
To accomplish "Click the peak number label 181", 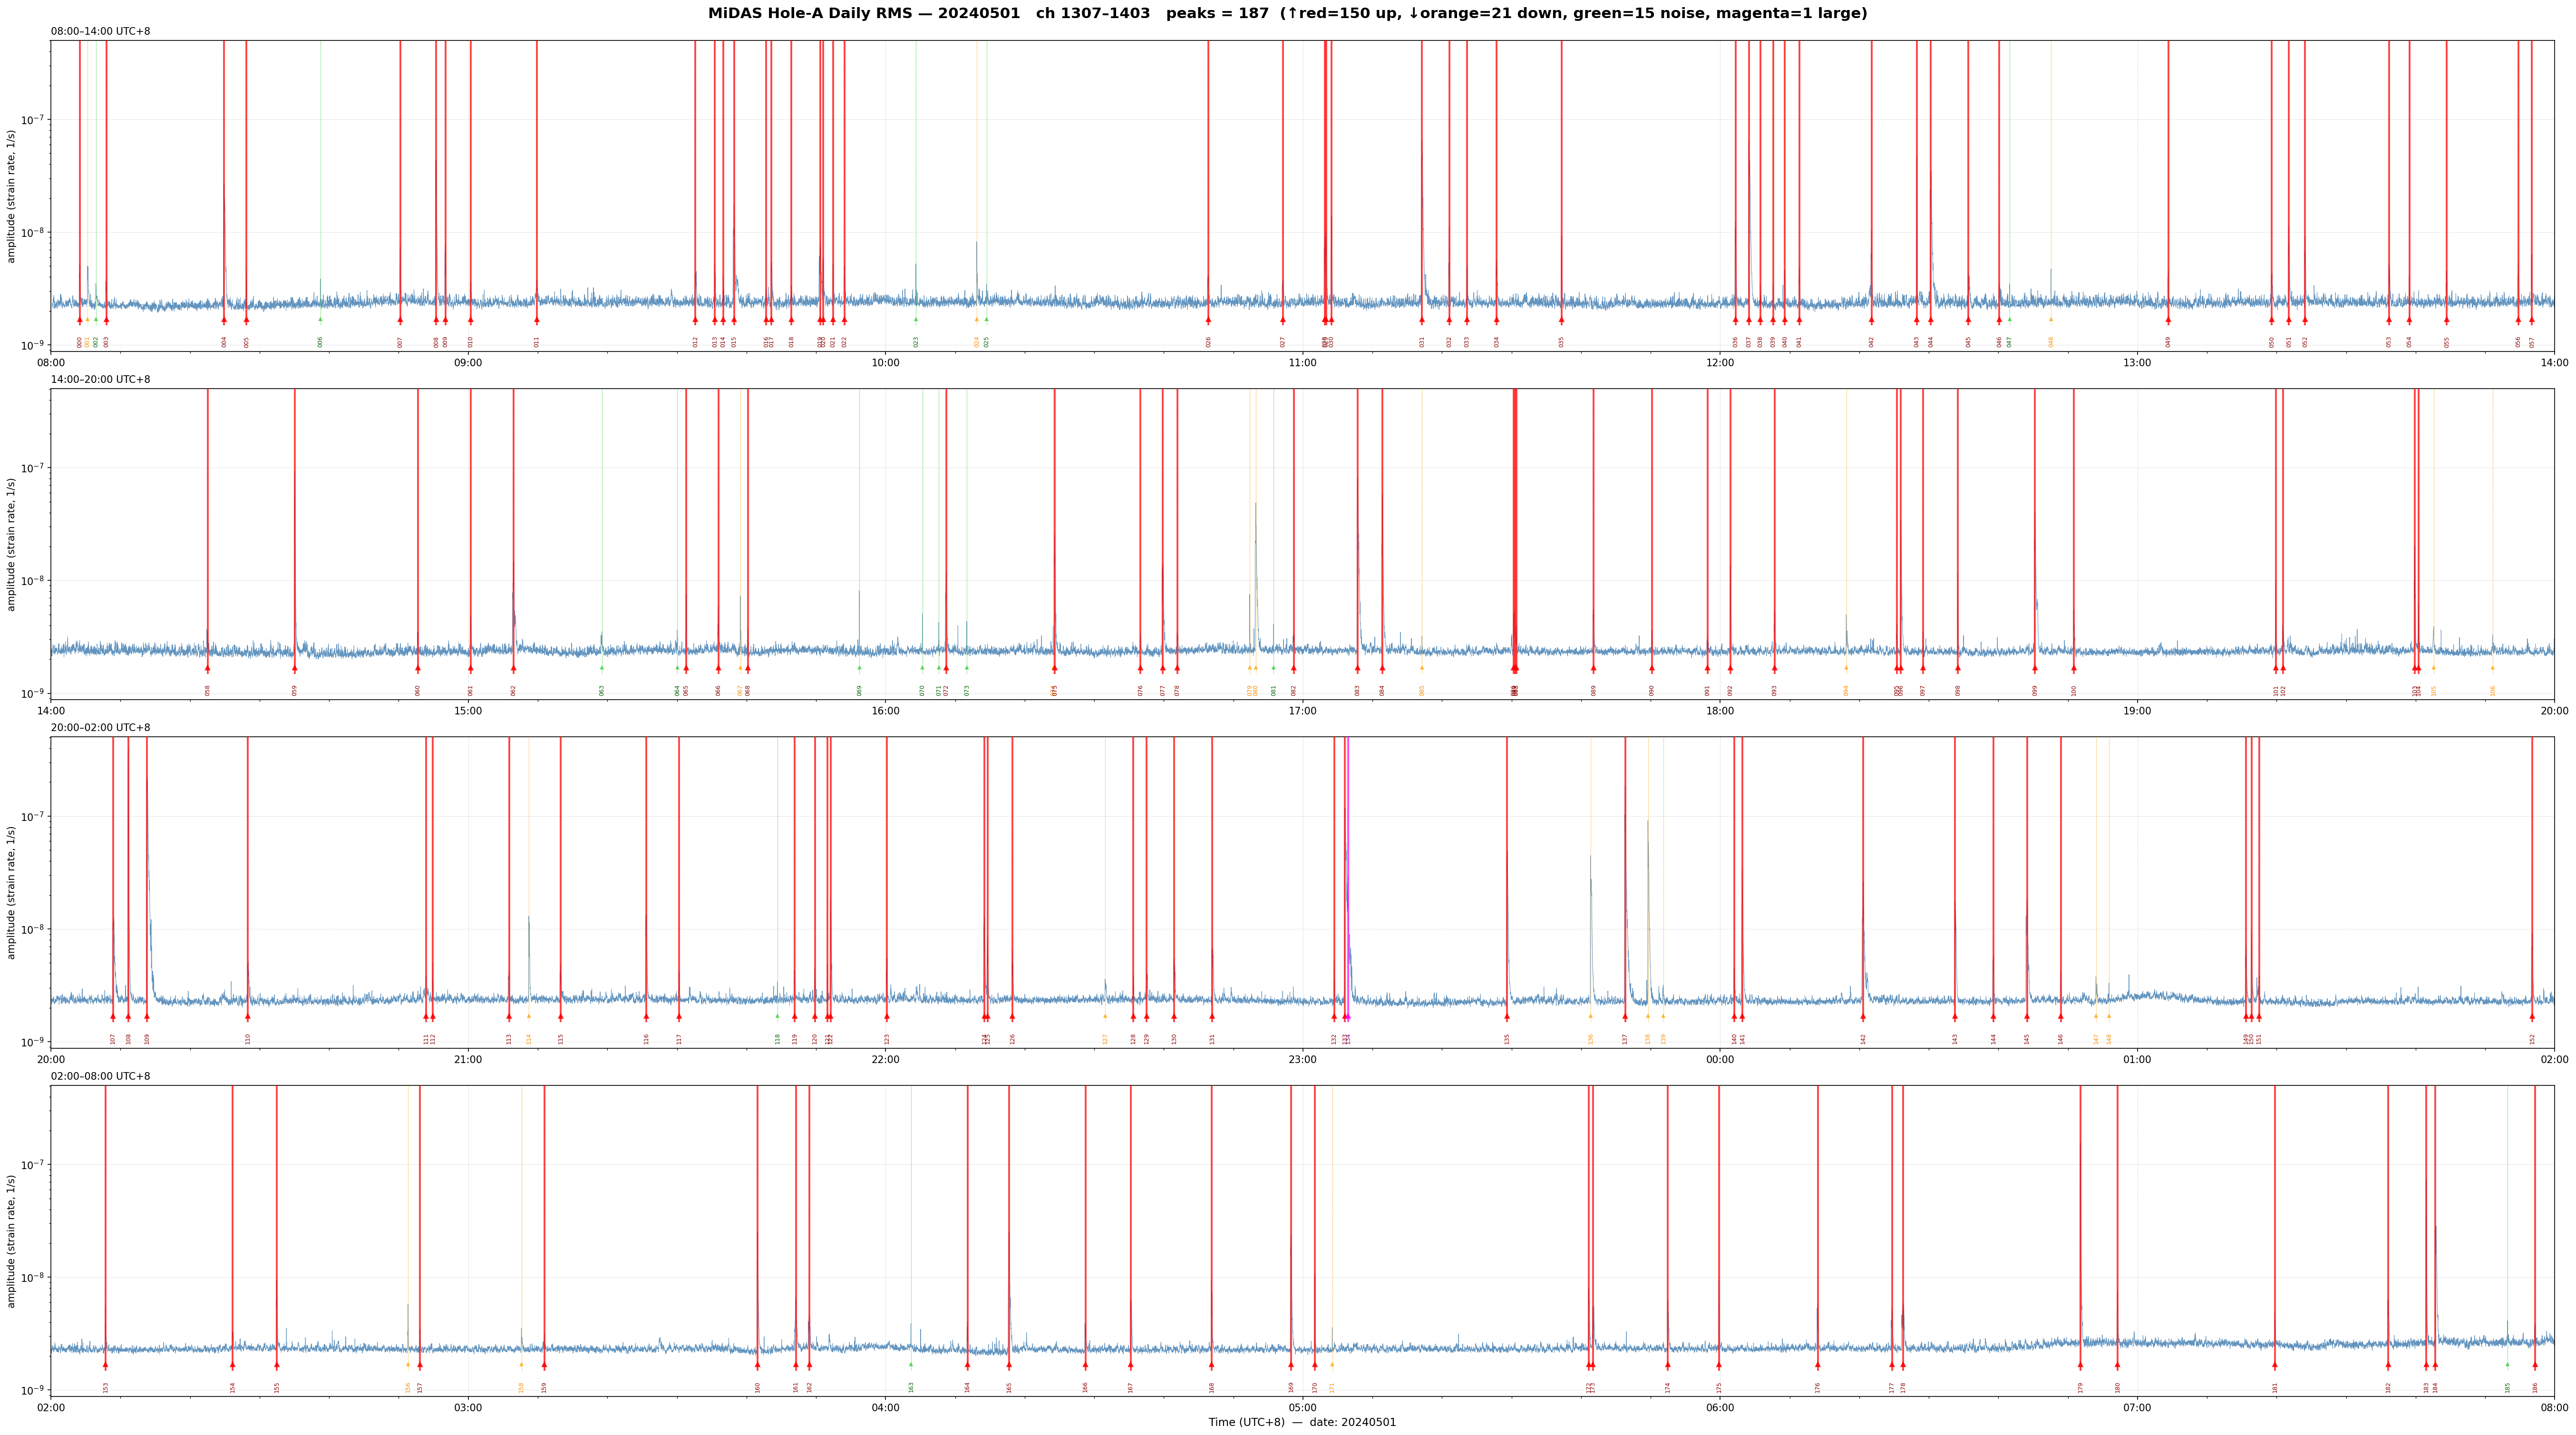I will click(x=2275, y=1387).
